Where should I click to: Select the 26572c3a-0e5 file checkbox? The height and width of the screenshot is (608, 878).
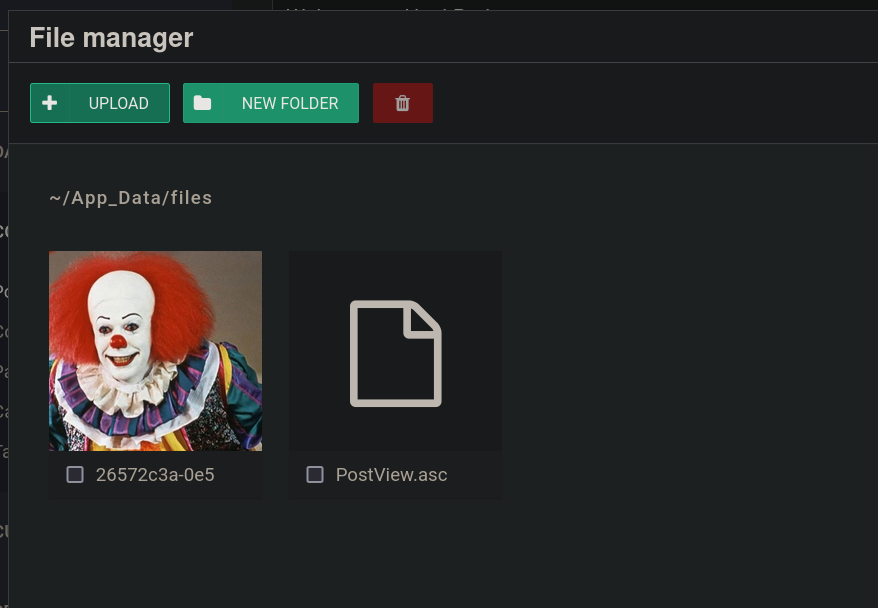coord(75,475)
